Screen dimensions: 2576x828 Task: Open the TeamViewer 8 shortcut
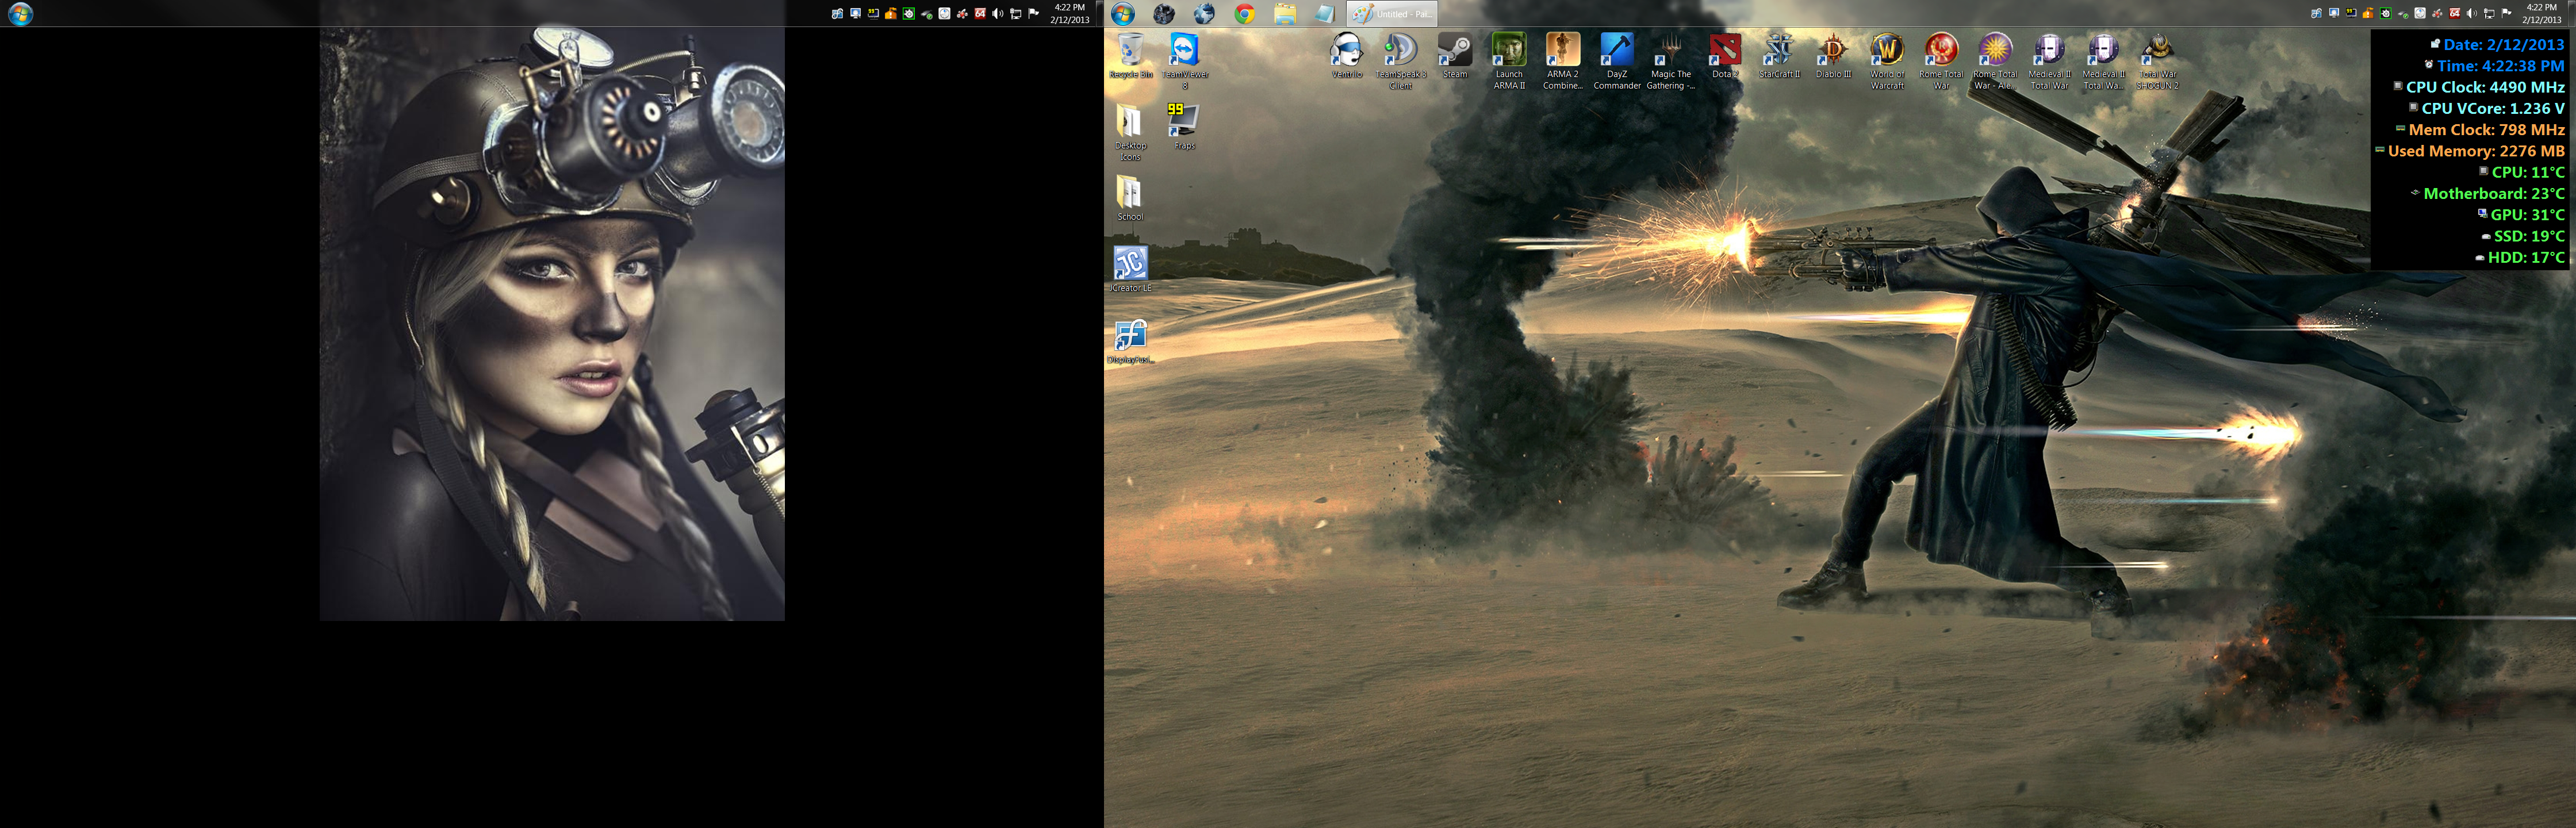pos(1184,50)
